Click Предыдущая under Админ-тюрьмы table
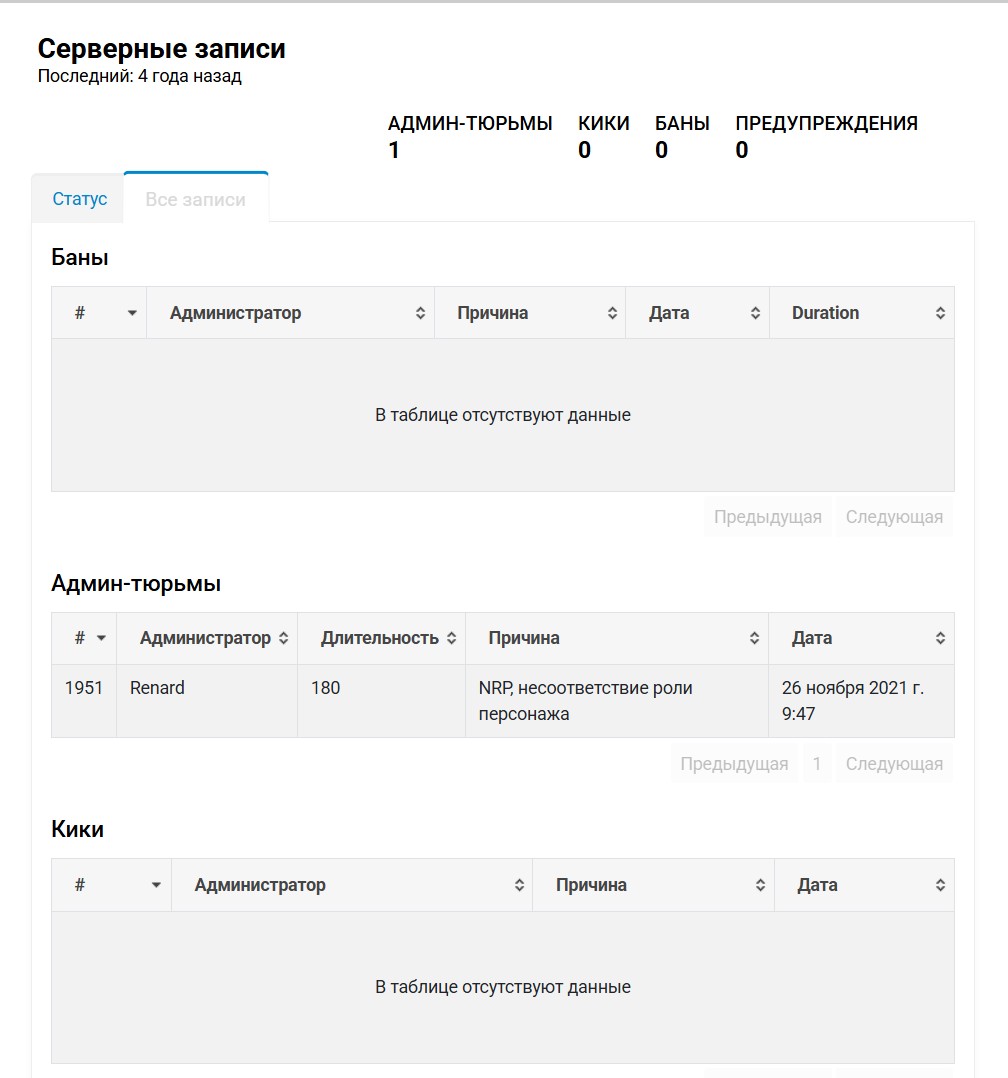Viewport: 1008px width, 1078px height. 734,764
